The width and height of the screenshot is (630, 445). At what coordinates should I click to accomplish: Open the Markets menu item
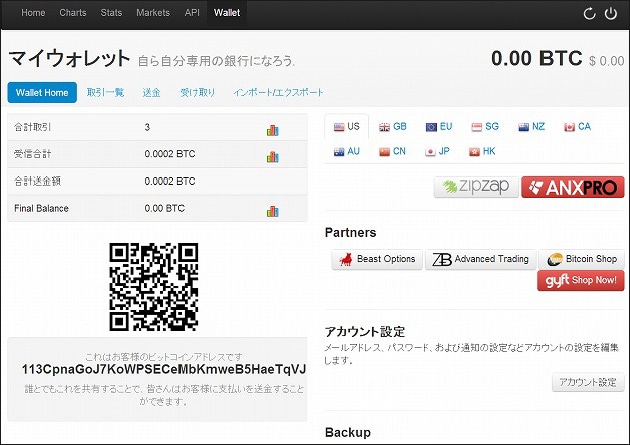[153, 13]
